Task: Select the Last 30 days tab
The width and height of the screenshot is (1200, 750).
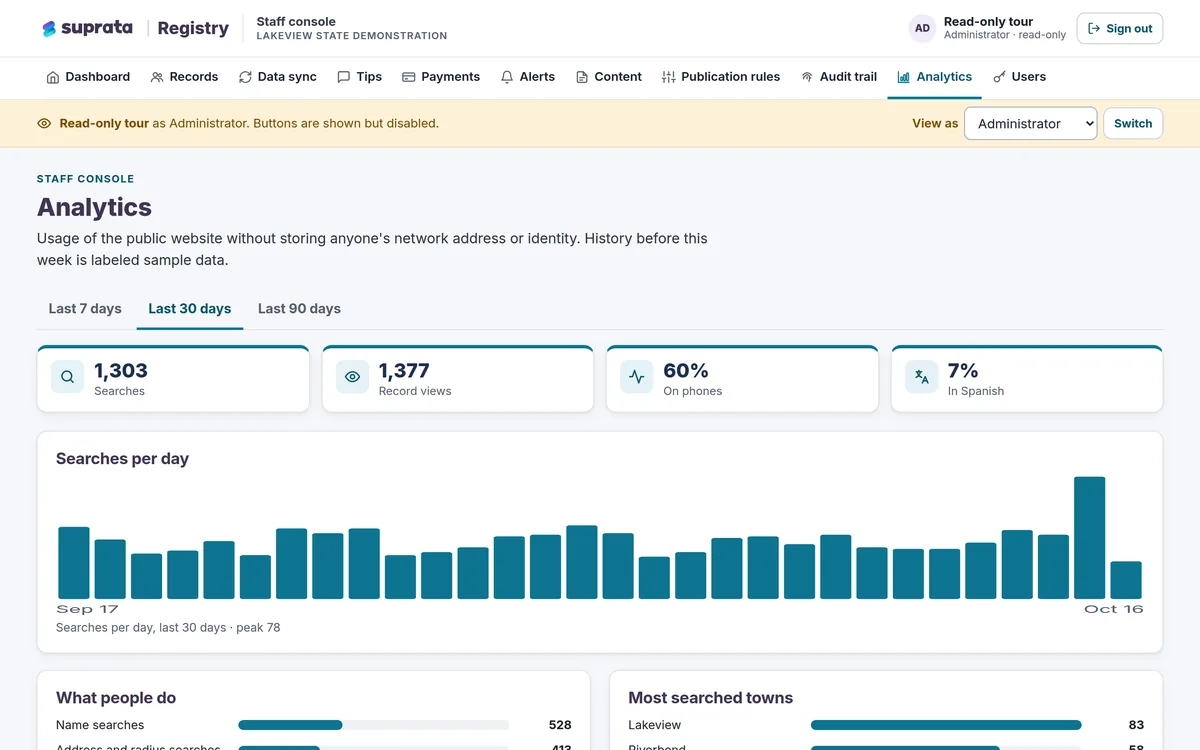Action: point(190,308)
